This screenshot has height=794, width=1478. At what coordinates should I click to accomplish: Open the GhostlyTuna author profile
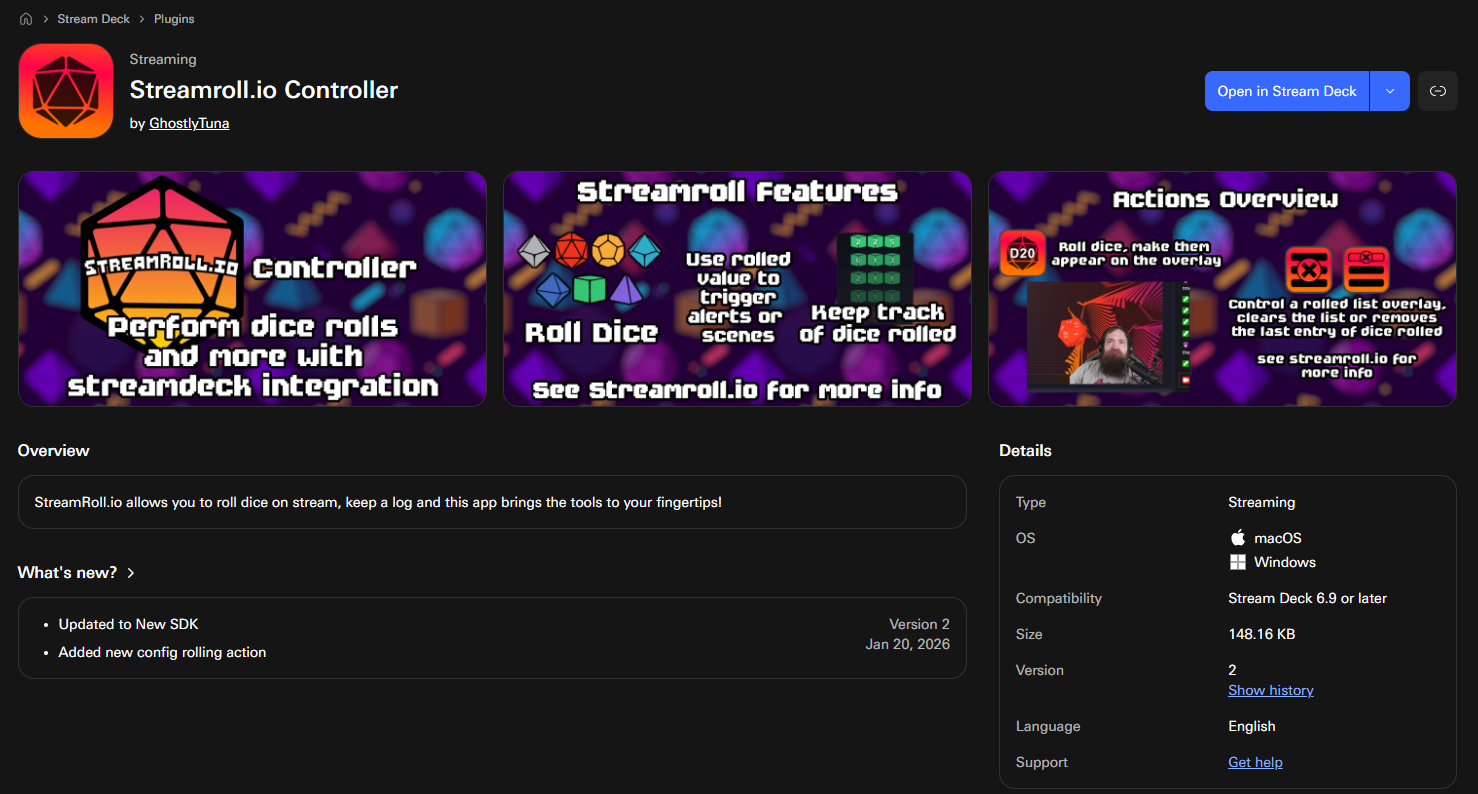coord(189,123)
